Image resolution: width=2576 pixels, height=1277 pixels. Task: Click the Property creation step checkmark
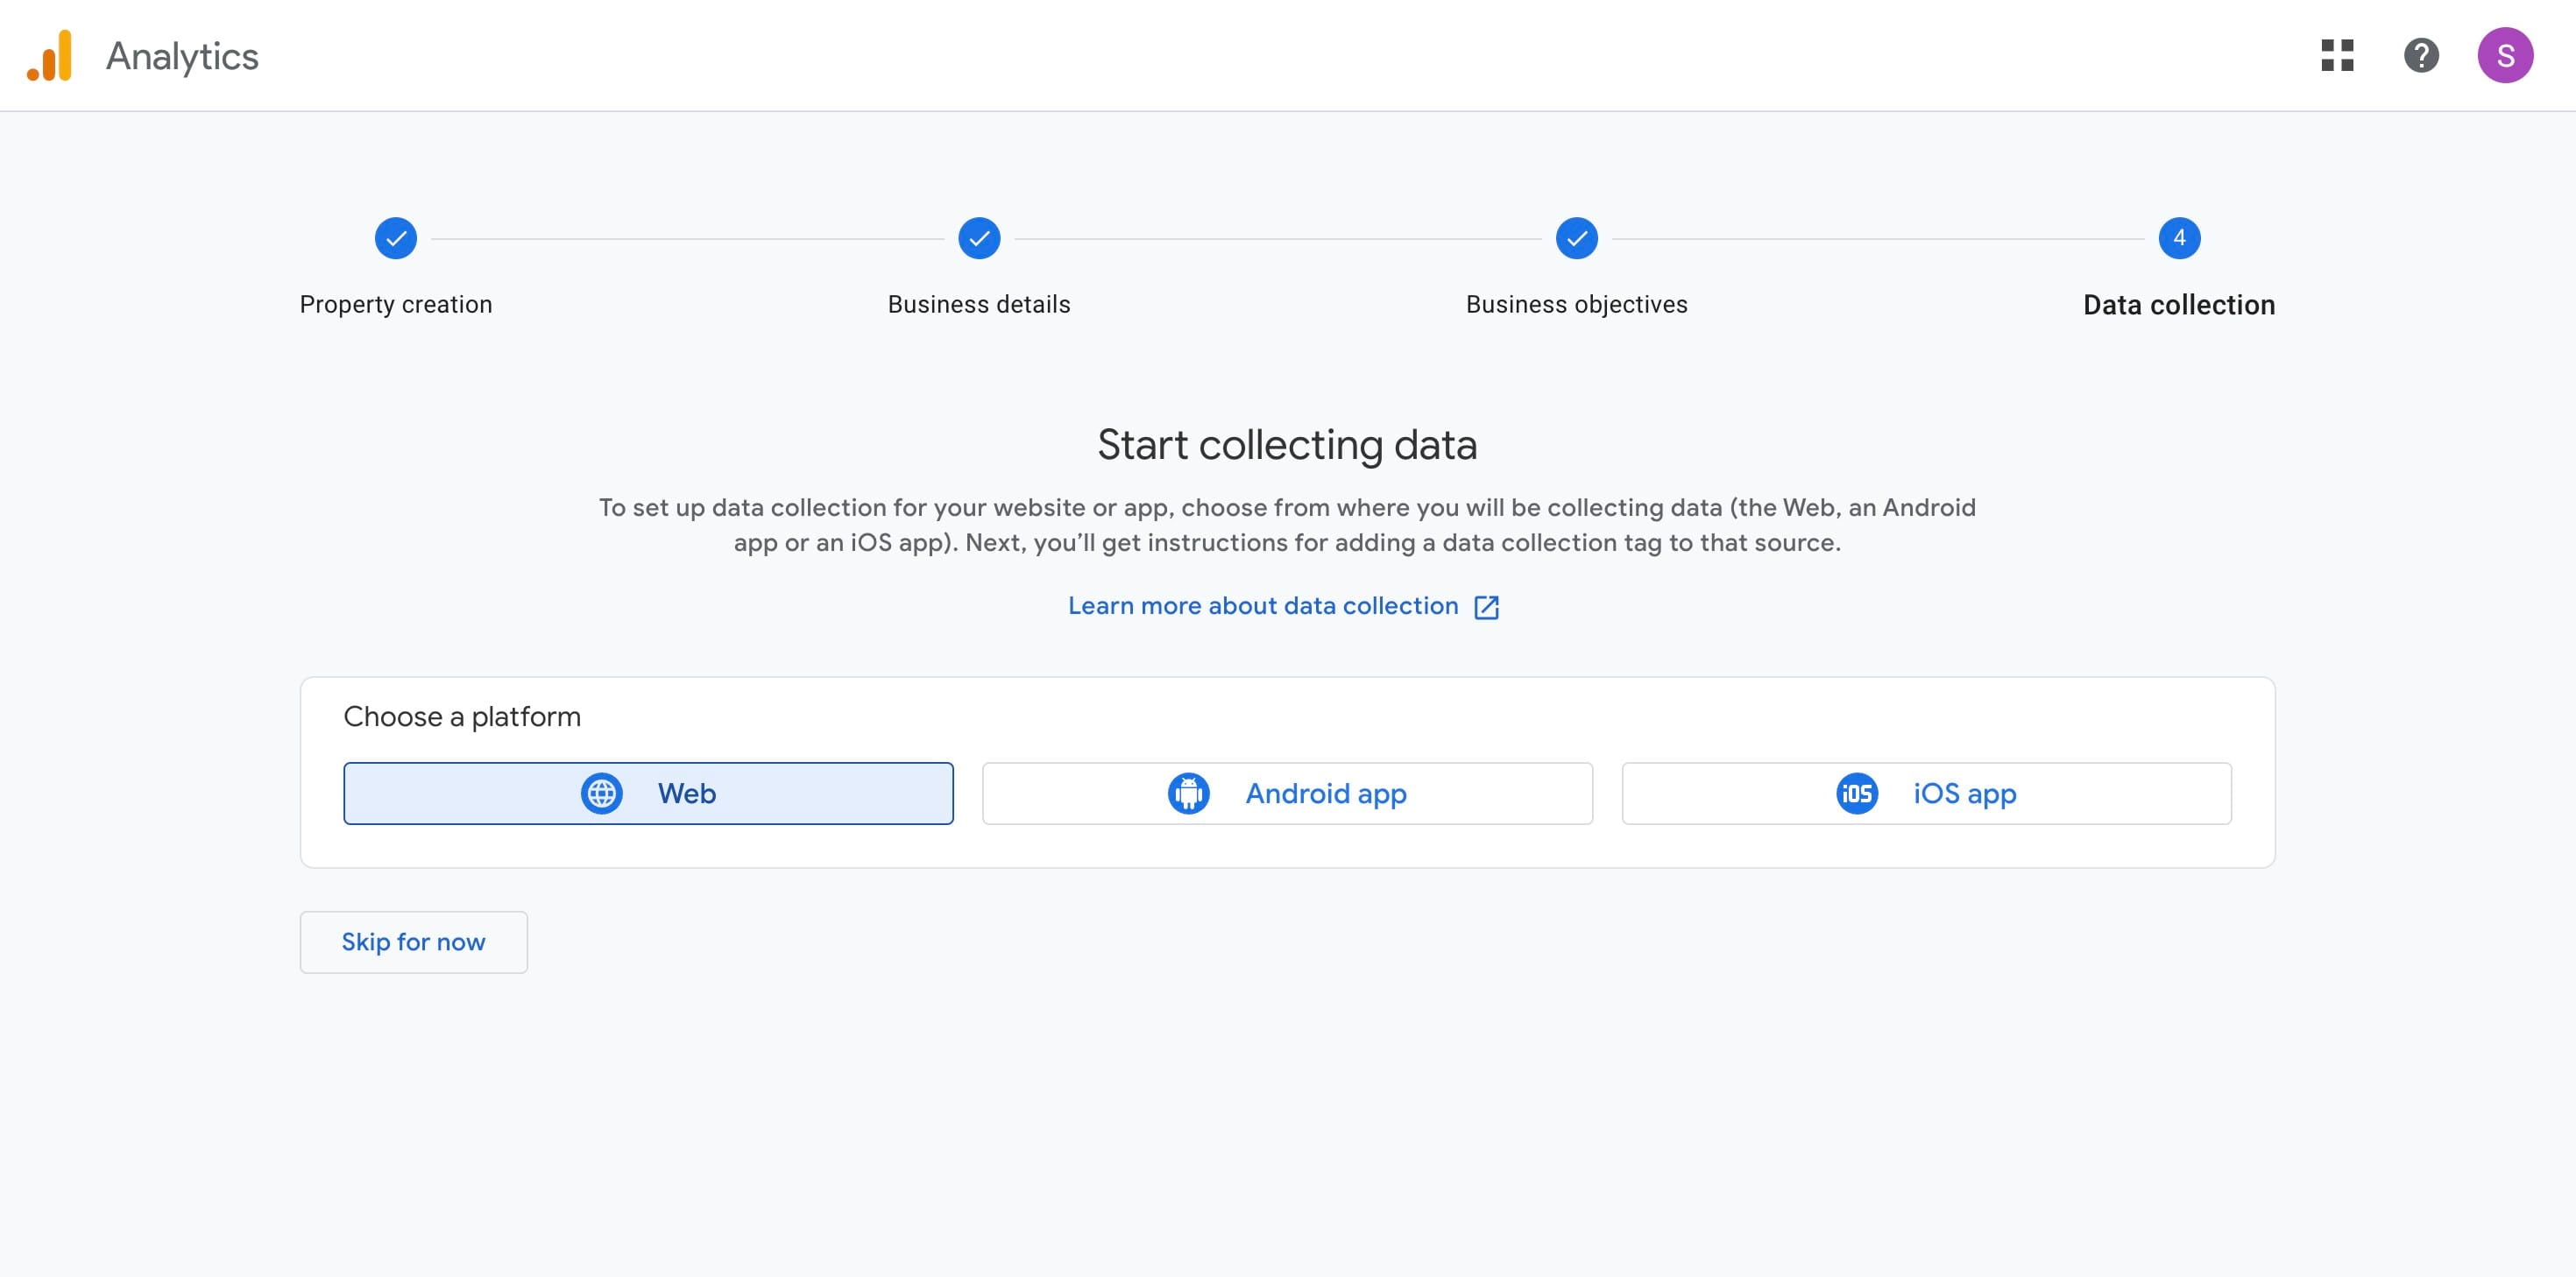click(x=395, y=239)
